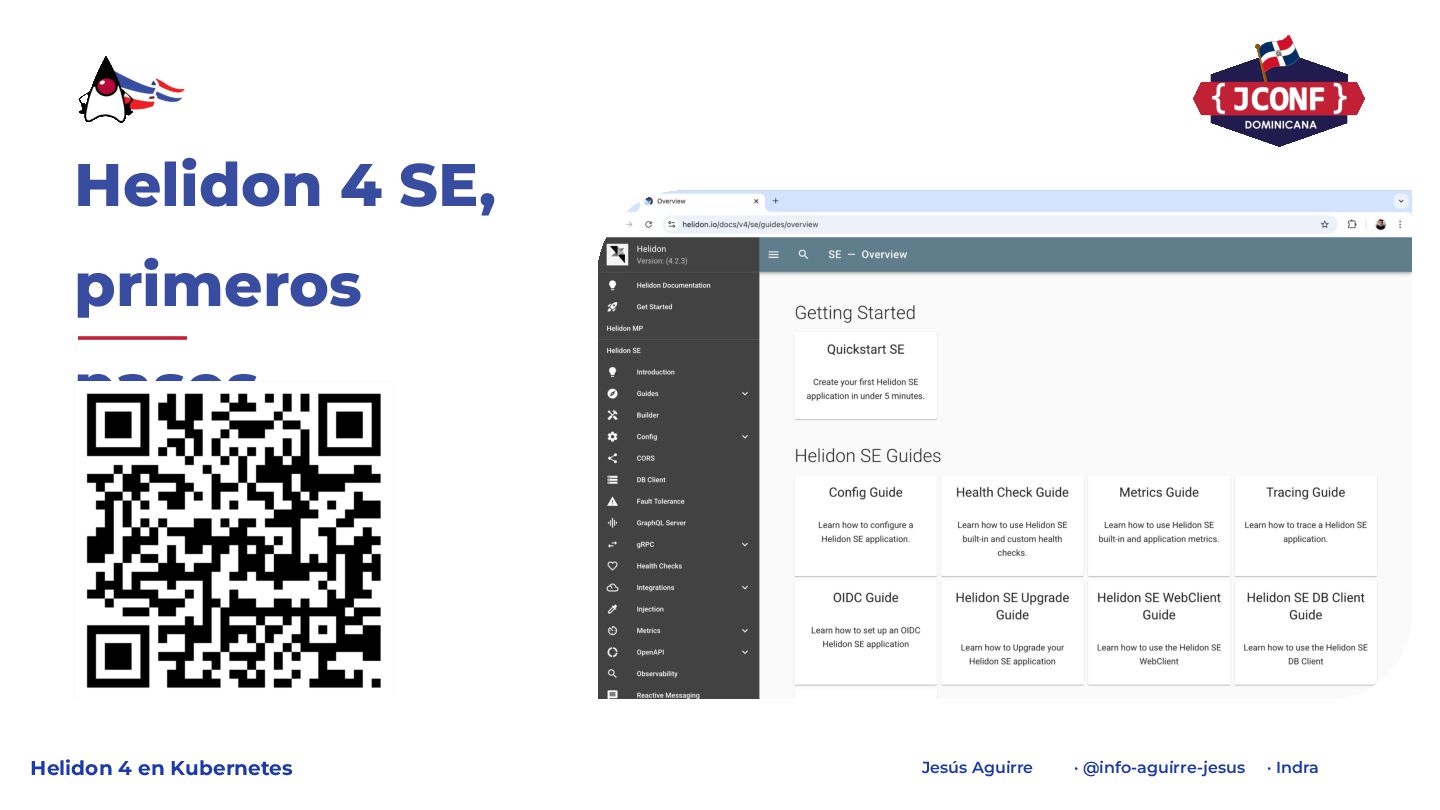This screenshot has width=1440, height=810.
Task: Click the 'Jesús Aguirre' footer name
Action: [x=977, y=768]
